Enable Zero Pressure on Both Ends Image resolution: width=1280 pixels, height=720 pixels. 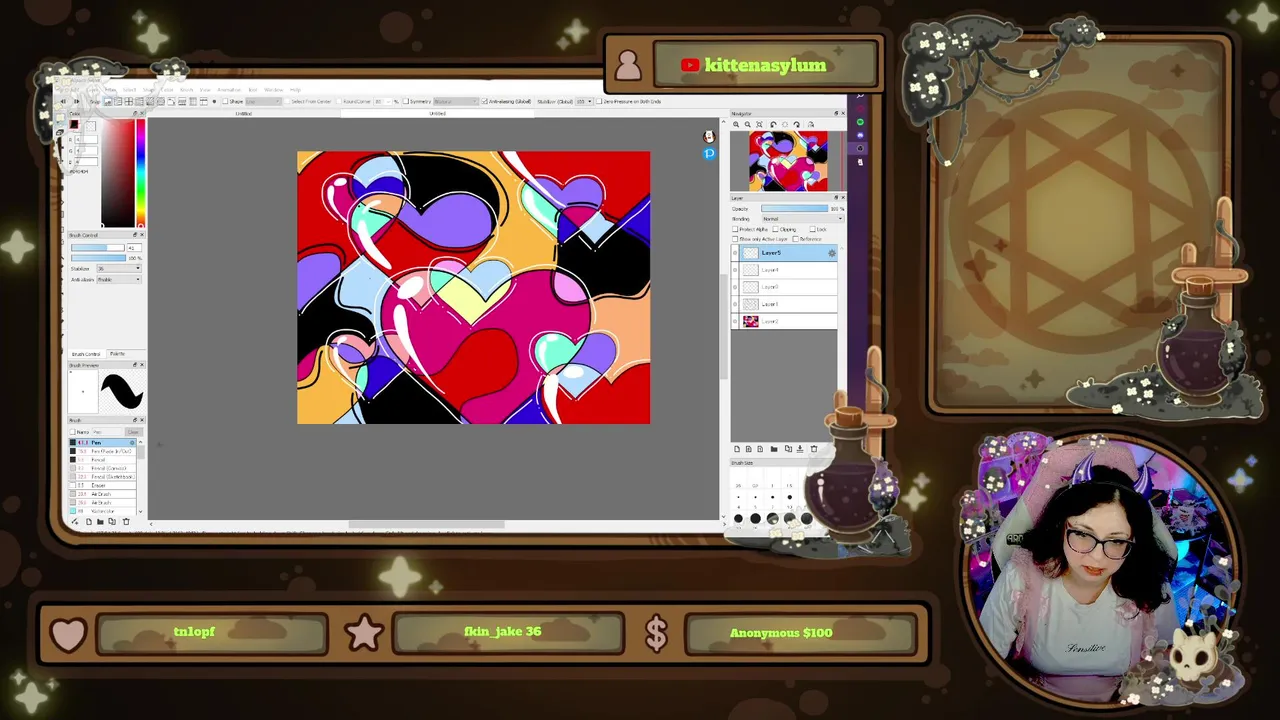point(598,101)
